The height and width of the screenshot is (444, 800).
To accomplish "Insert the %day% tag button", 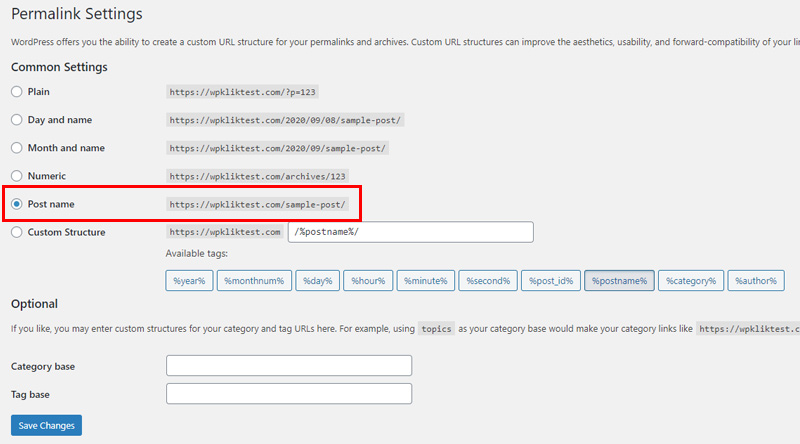I will pos(317,281).
